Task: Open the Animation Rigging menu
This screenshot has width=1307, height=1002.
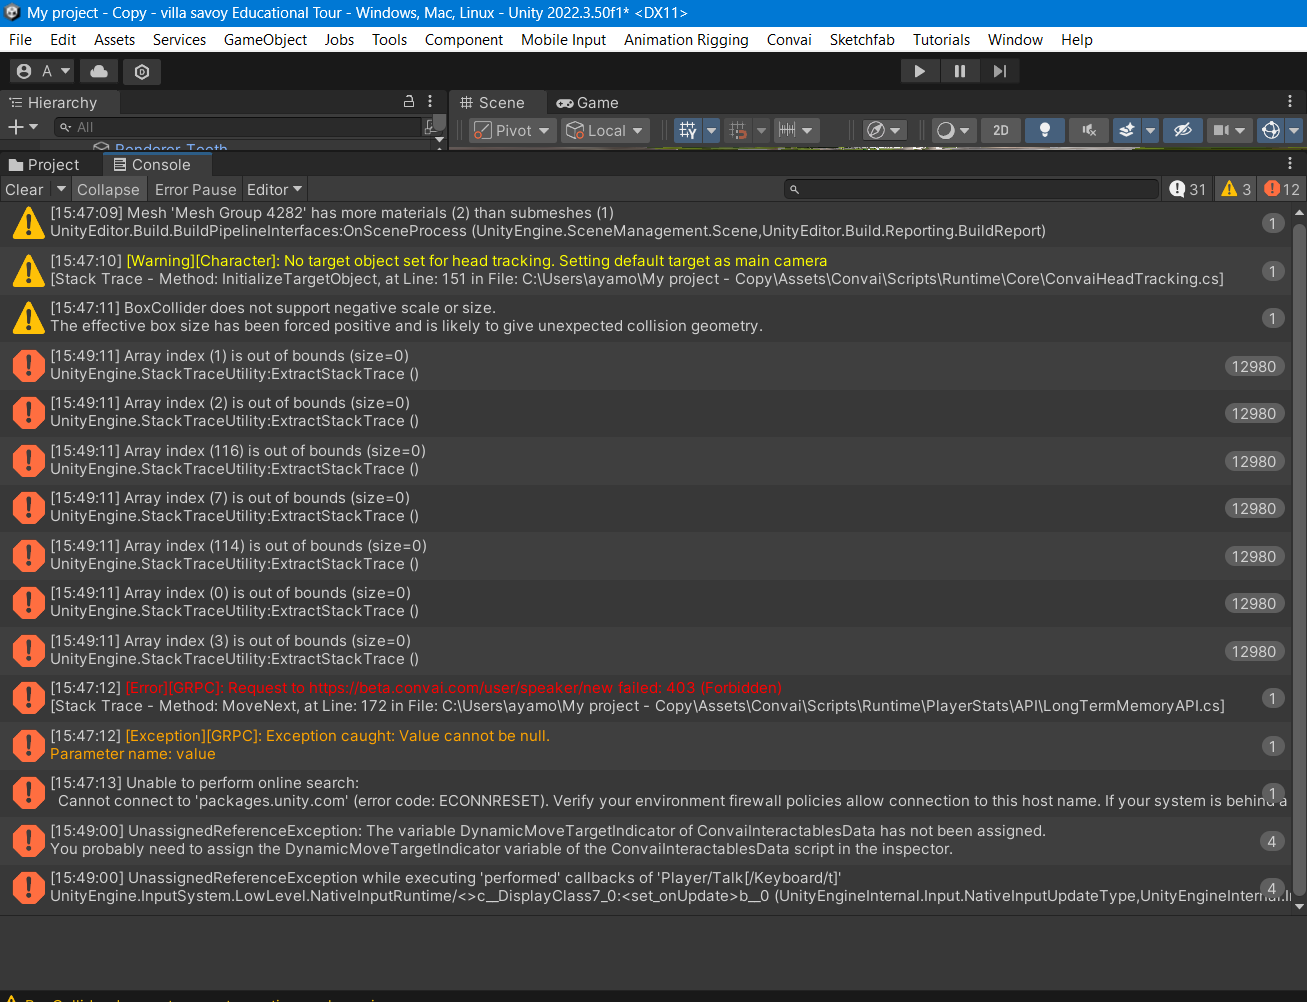Action: coord(686,40)
